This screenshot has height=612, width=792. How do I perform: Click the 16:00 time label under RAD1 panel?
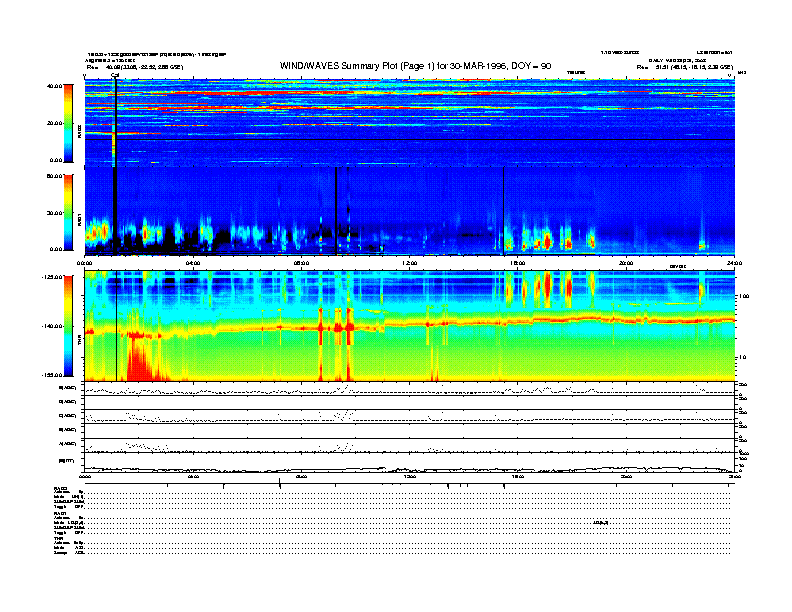[518, 263]
